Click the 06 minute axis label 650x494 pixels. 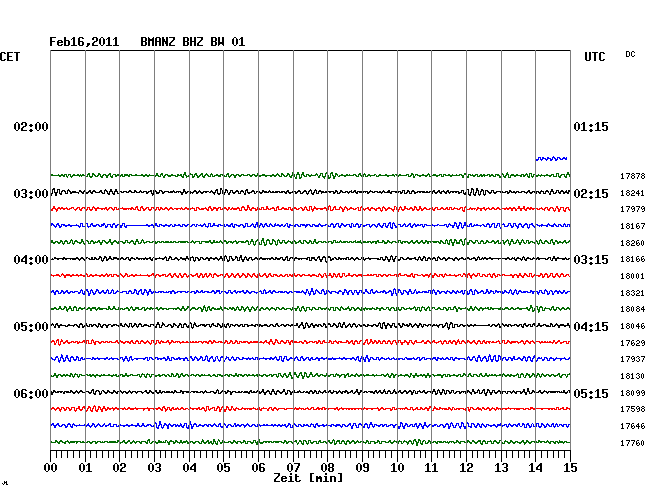coord(258,468)
